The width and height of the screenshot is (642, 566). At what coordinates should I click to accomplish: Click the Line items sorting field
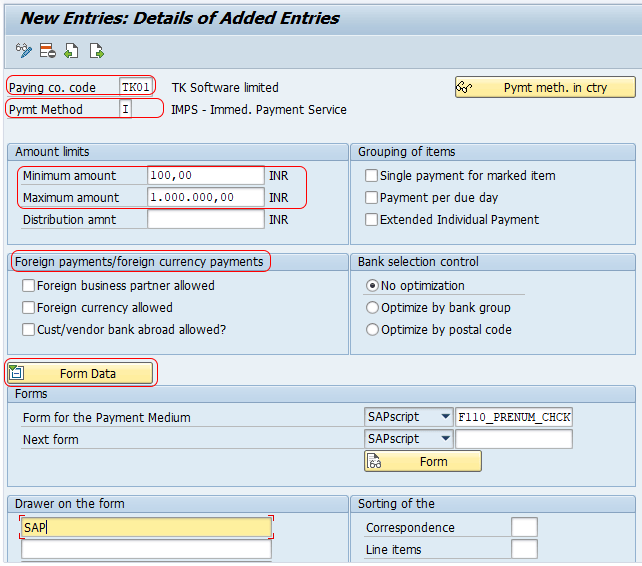tap(524, 550)
